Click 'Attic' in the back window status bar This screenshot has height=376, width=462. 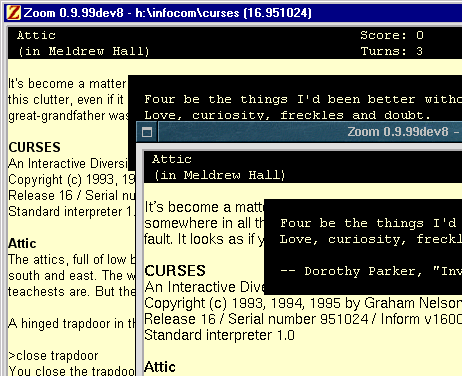click(x=36, y=35)
